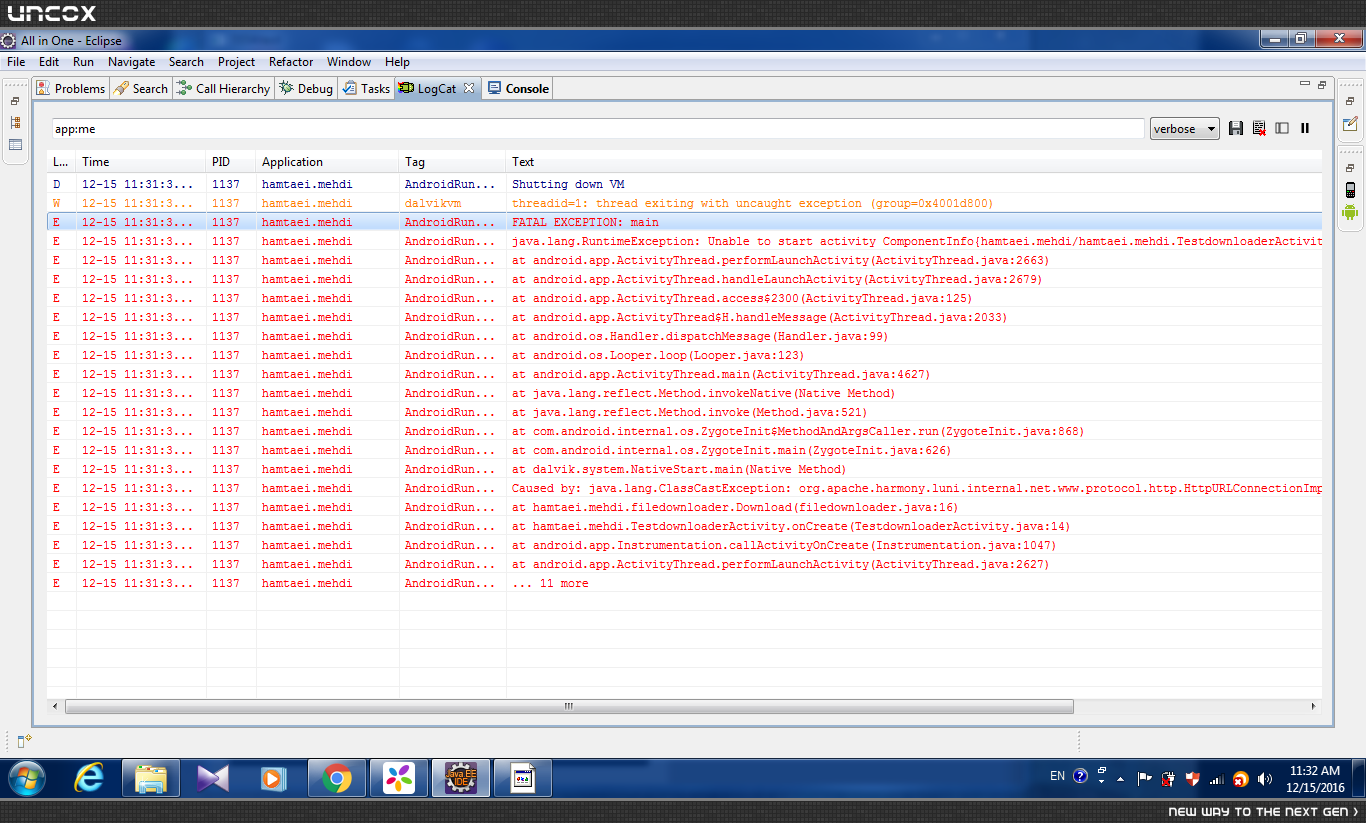Pause LogCat scroll lock

click(x=1305, y=128)
